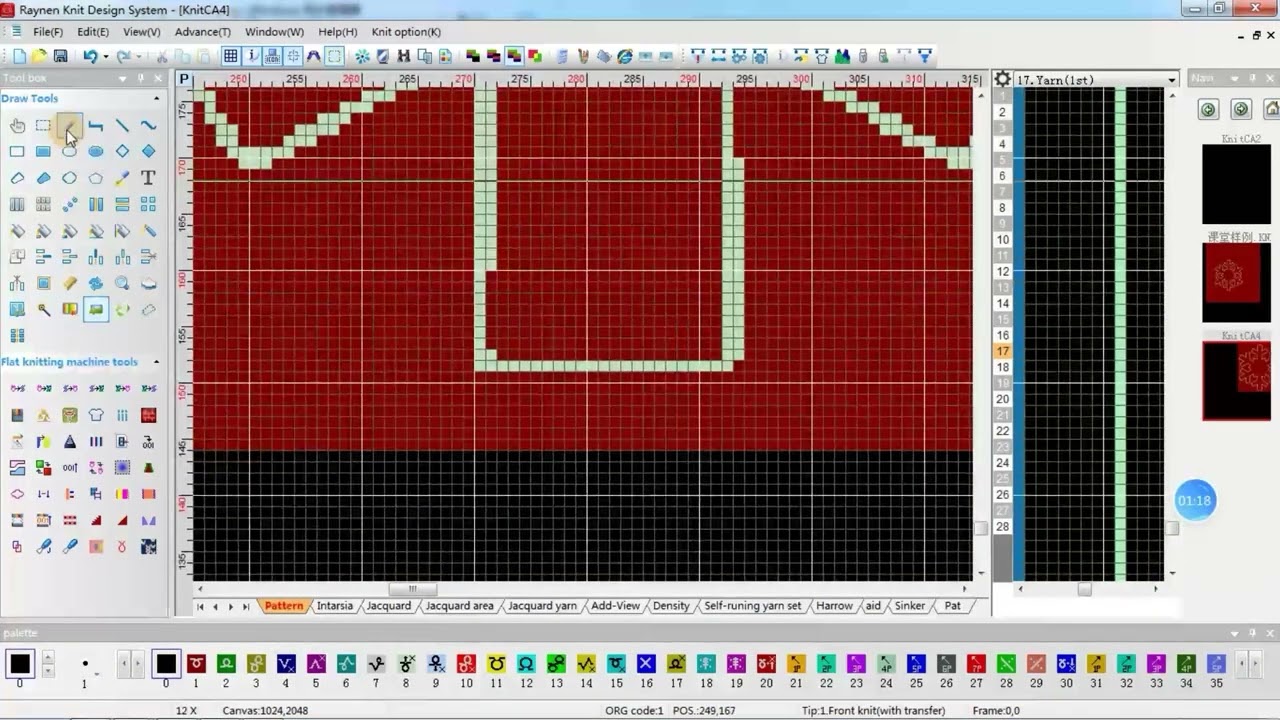Screen dimensions: 1280x720
Task: Select yarn row number 17
Action: click(x=1003, y=351)
